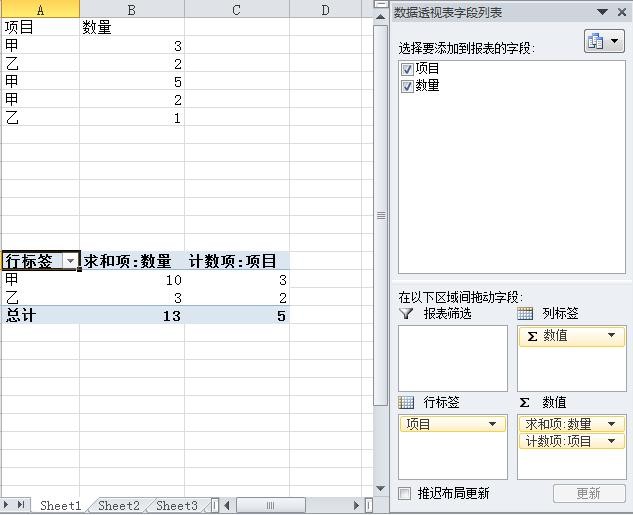This screenshot has height=515, width=633.
Task: Select the 求和项:数量 pivot header cell
Action: pos(132,261)
